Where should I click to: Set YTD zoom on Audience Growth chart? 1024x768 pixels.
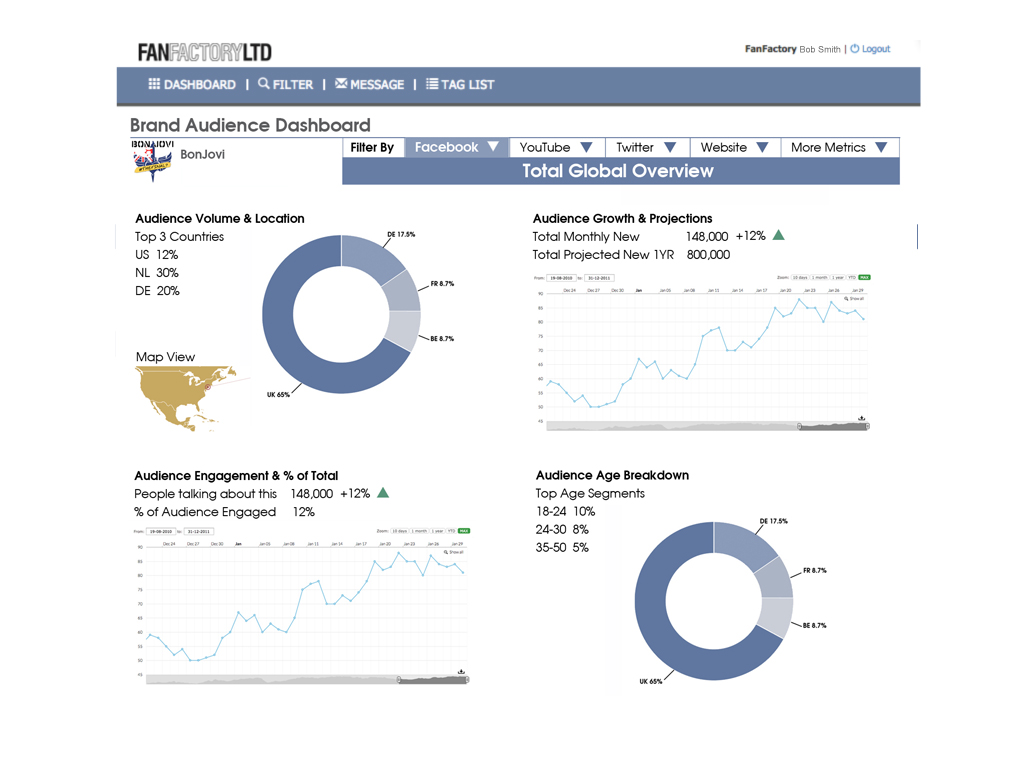pyautogui.click(x=852, y=278)
